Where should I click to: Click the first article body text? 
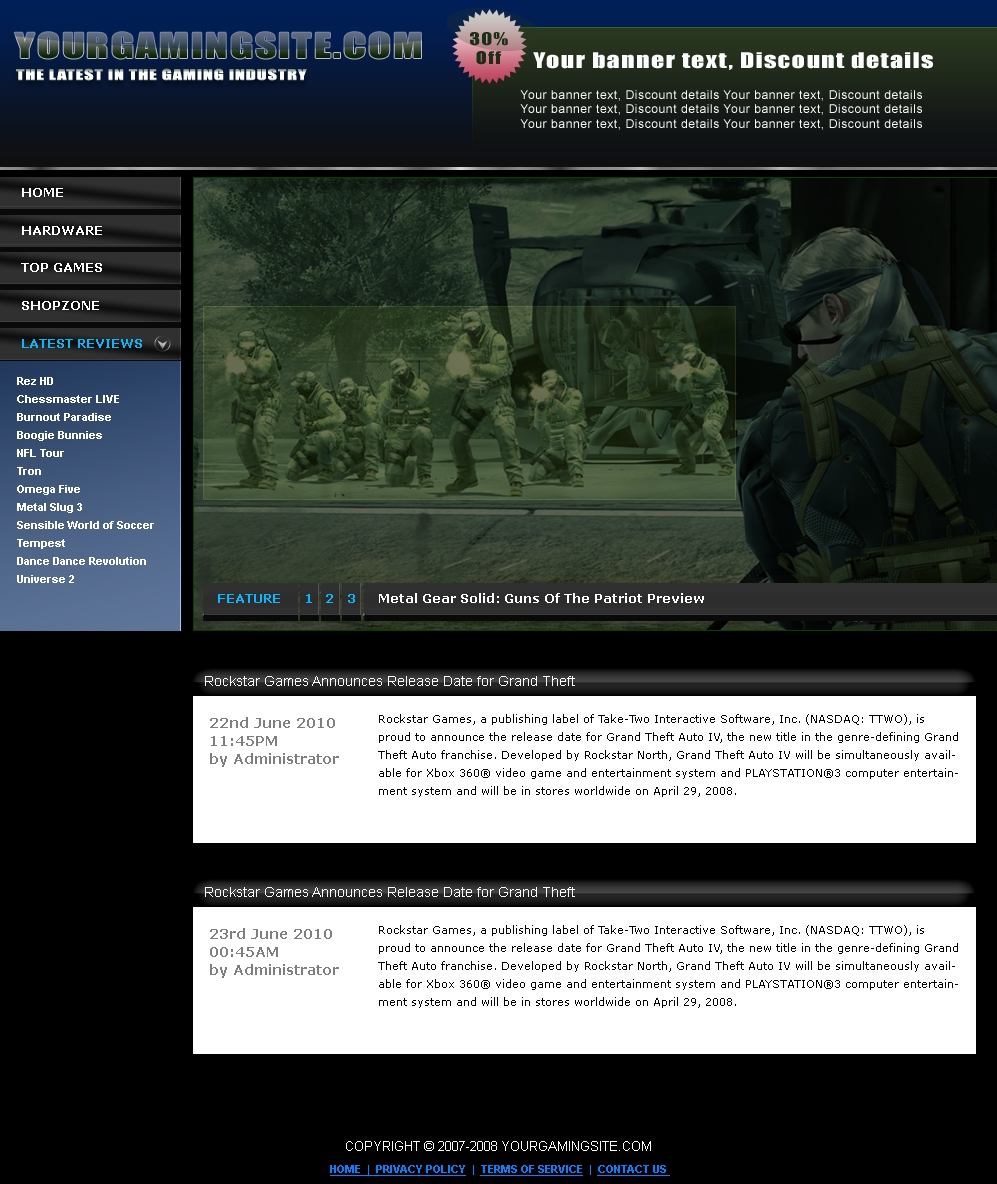668,755
